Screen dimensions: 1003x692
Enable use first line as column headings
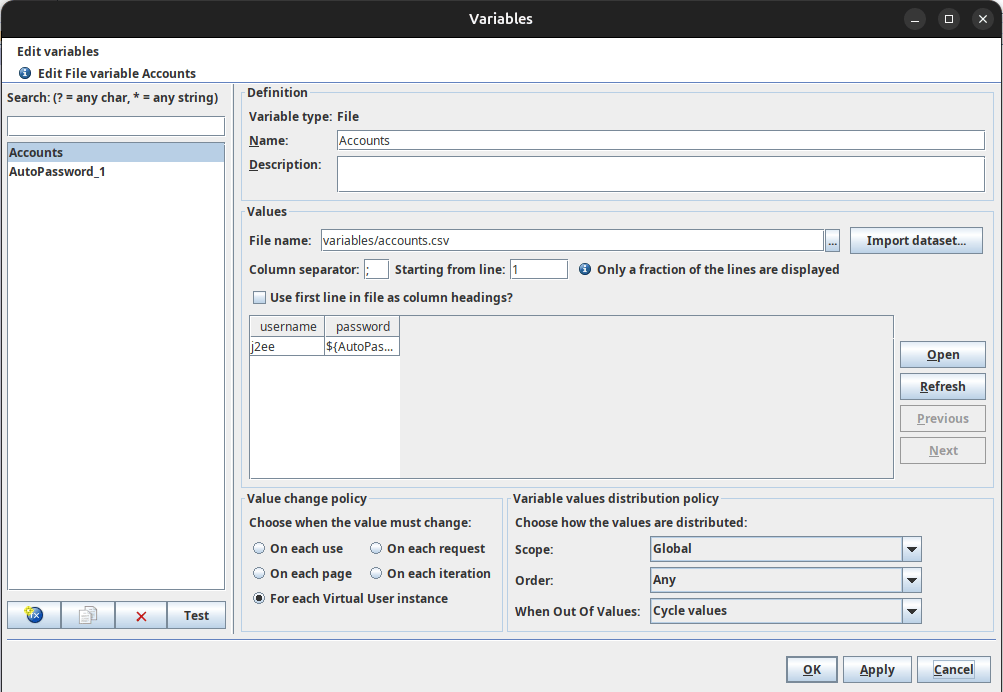point(259,297)
